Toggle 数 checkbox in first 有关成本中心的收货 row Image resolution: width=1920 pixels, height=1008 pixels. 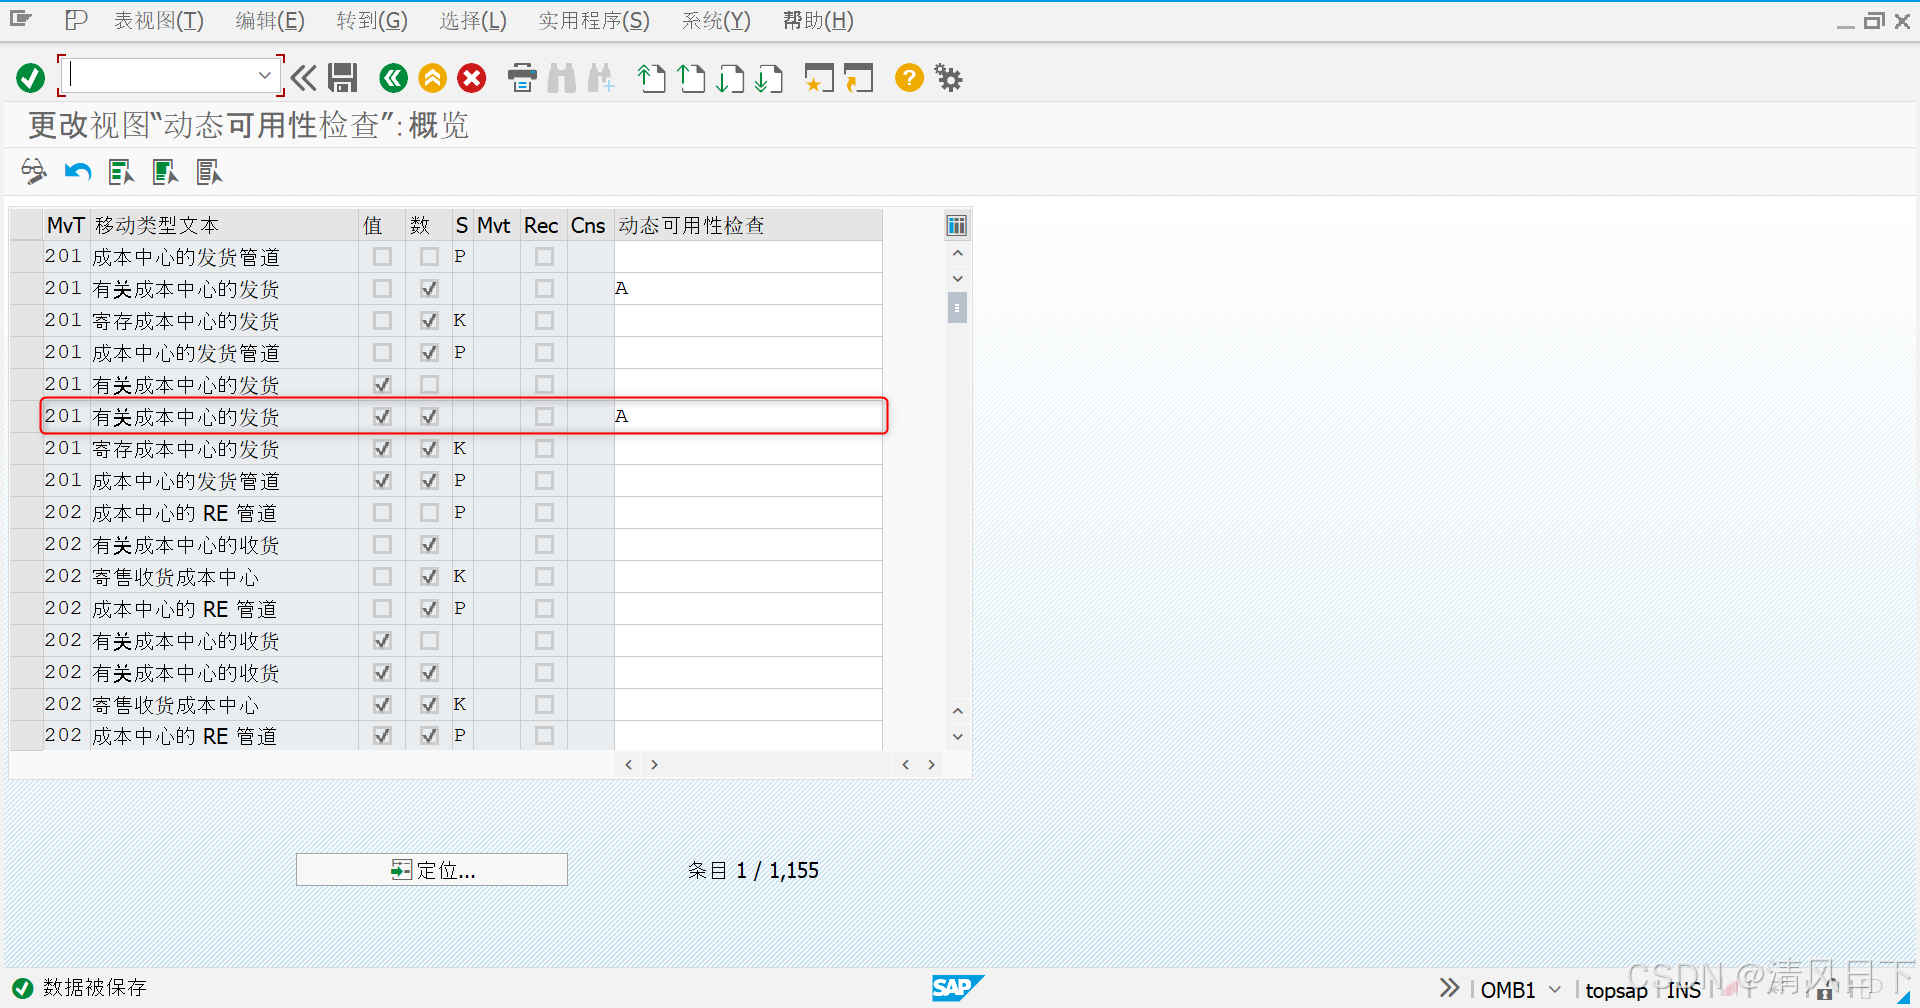[x=429, y=545]
